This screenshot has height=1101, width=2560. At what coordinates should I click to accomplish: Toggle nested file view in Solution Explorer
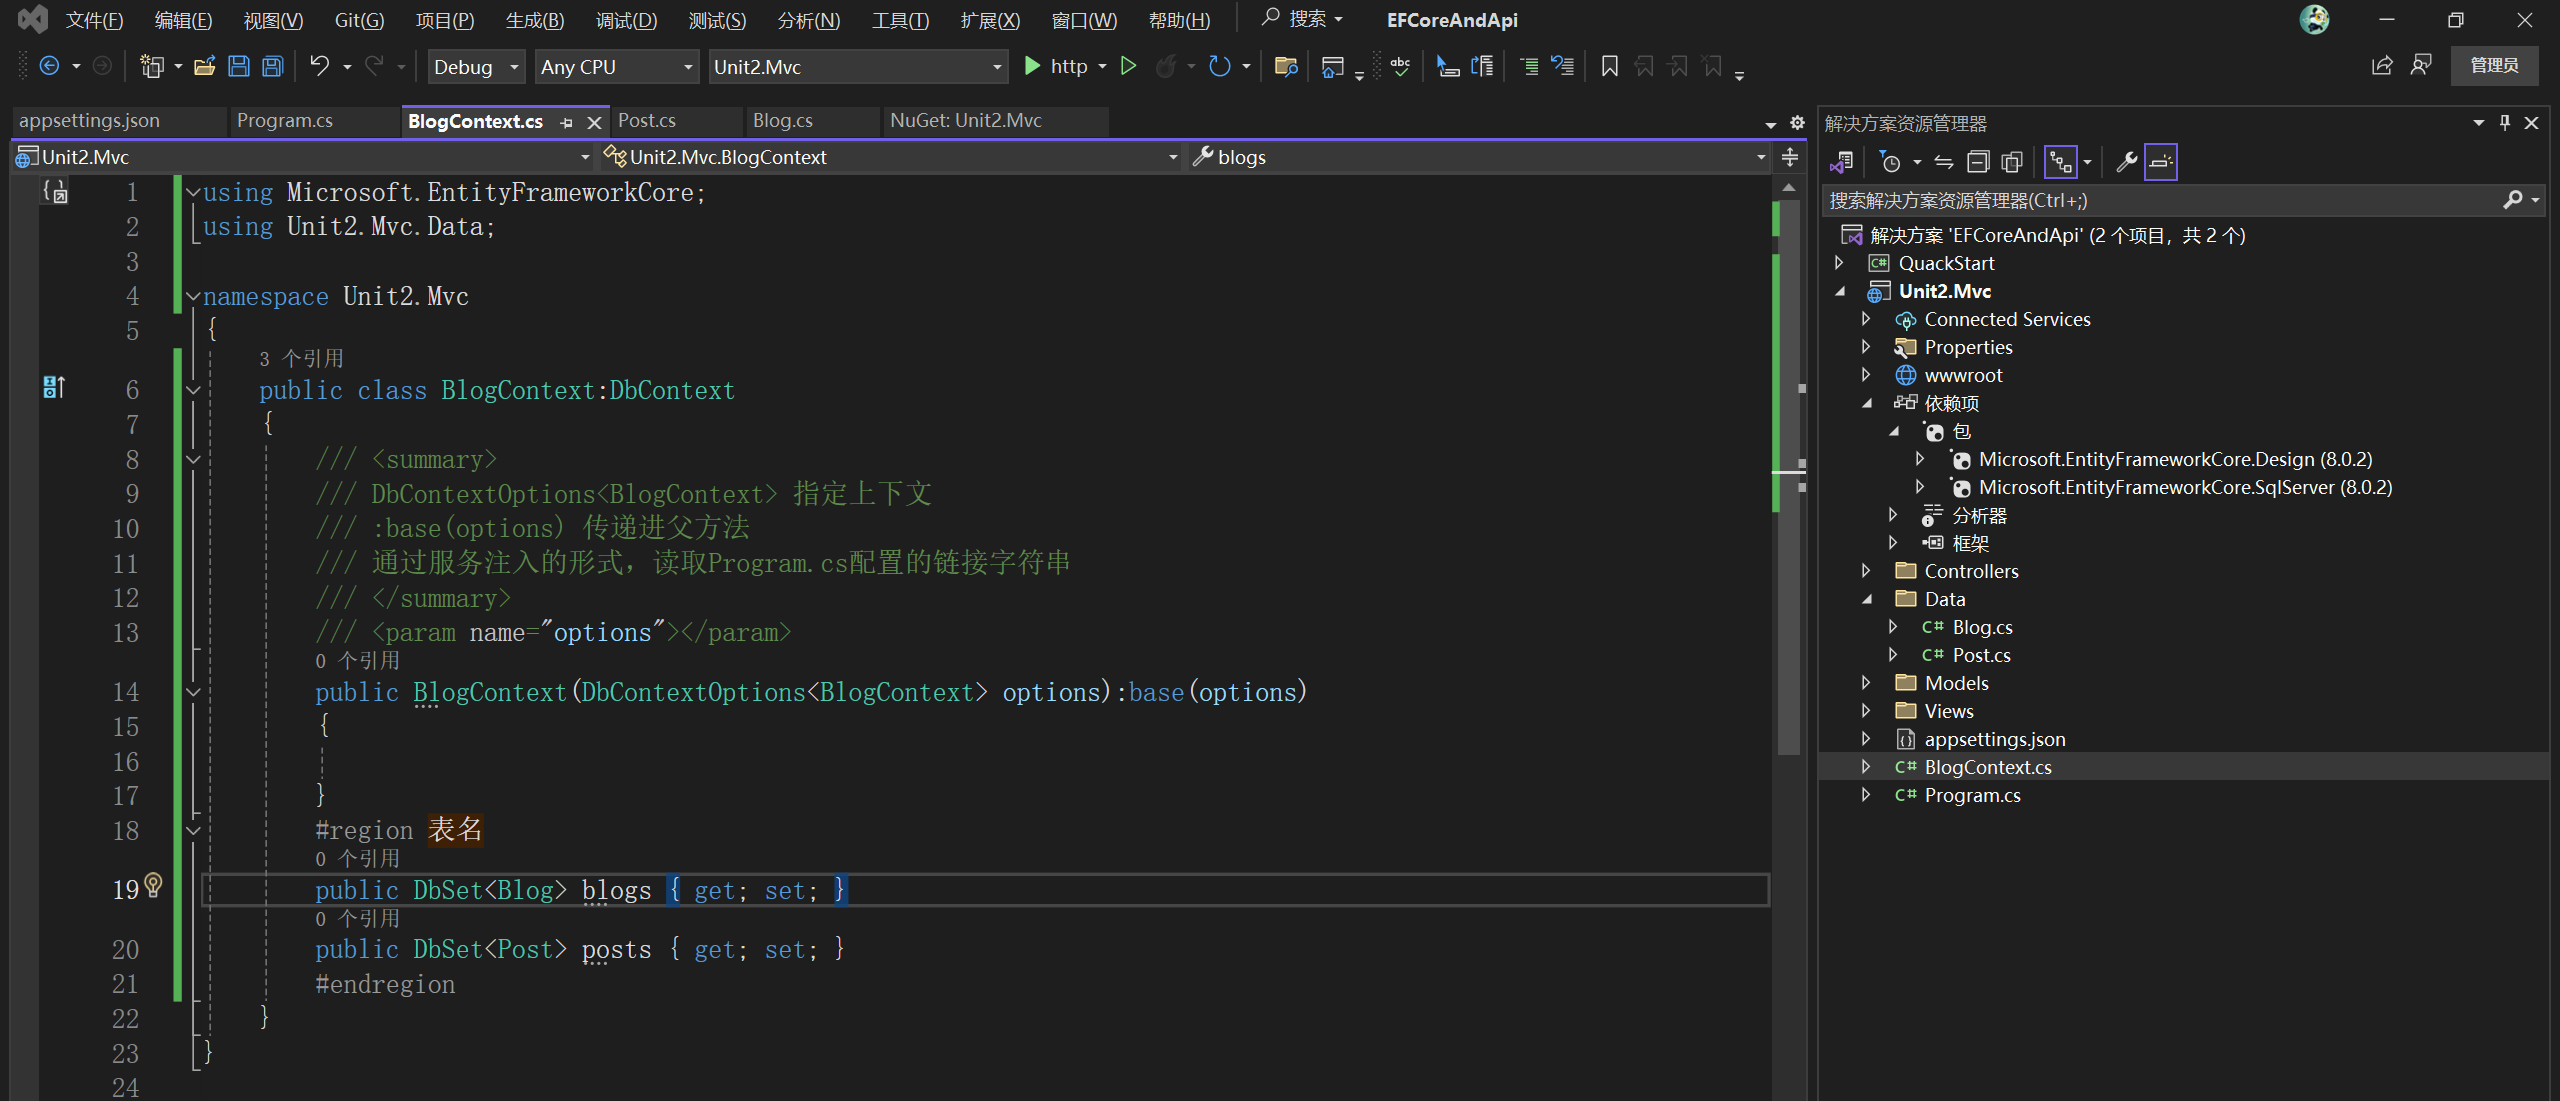[x=2060, y=162]
